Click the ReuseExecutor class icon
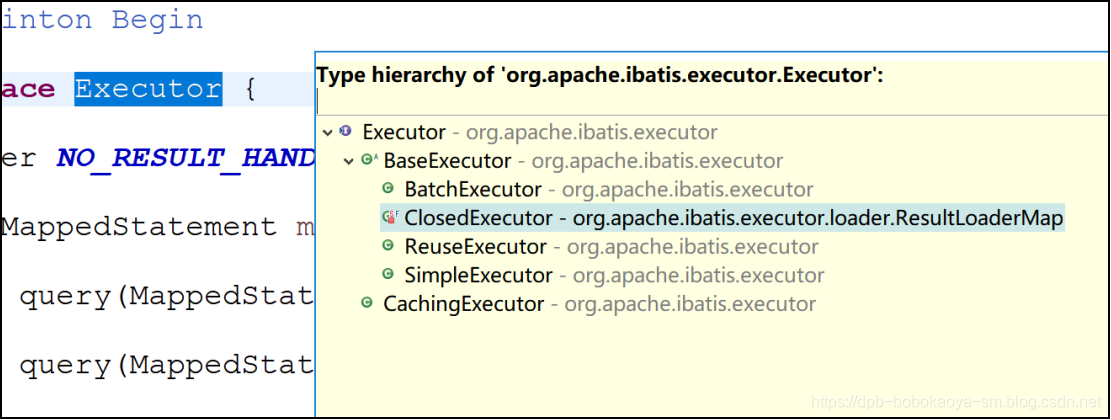Image resolution: width=1111 pixels, height=420 pixels. pos(388,246)
